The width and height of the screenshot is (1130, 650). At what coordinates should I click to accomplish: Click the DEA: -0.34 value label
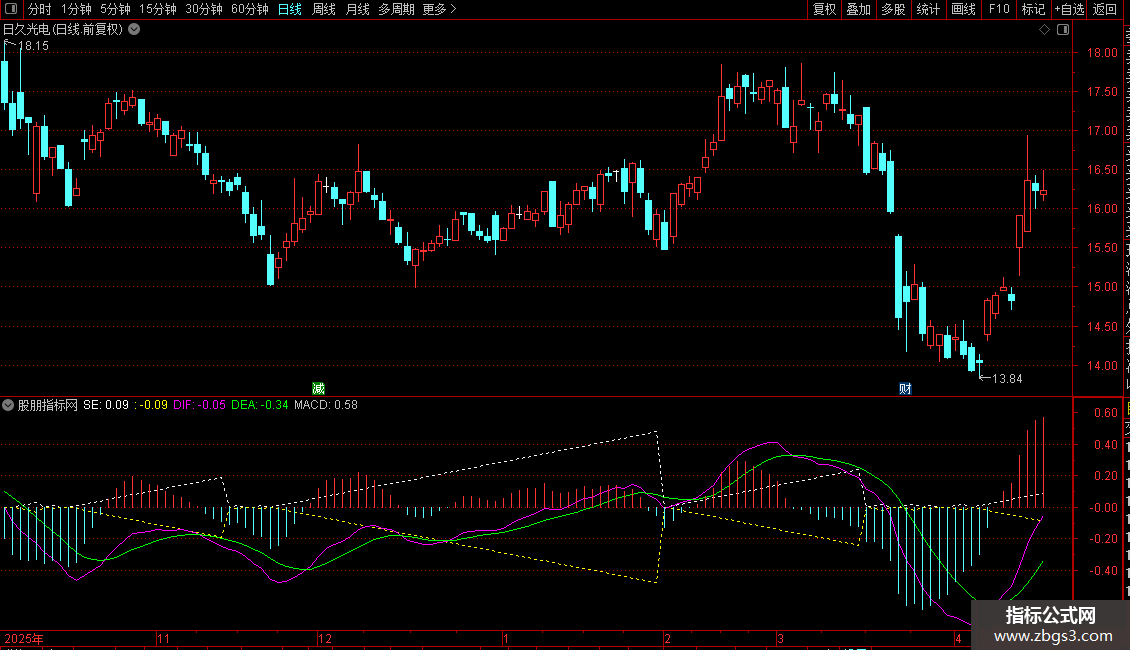[259, 405]
